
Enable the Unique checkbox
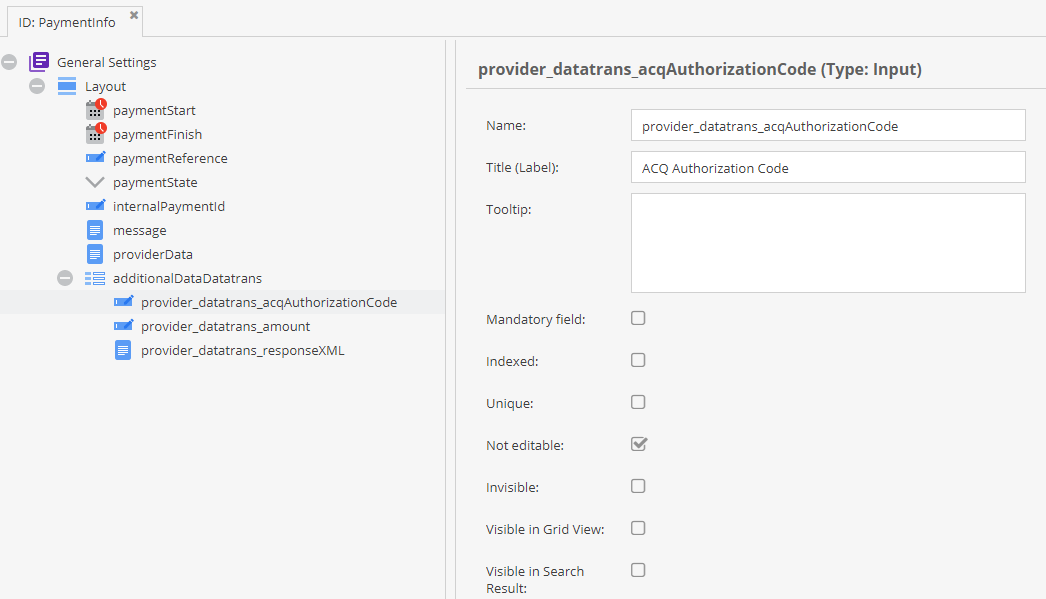[x=638, y=402]
